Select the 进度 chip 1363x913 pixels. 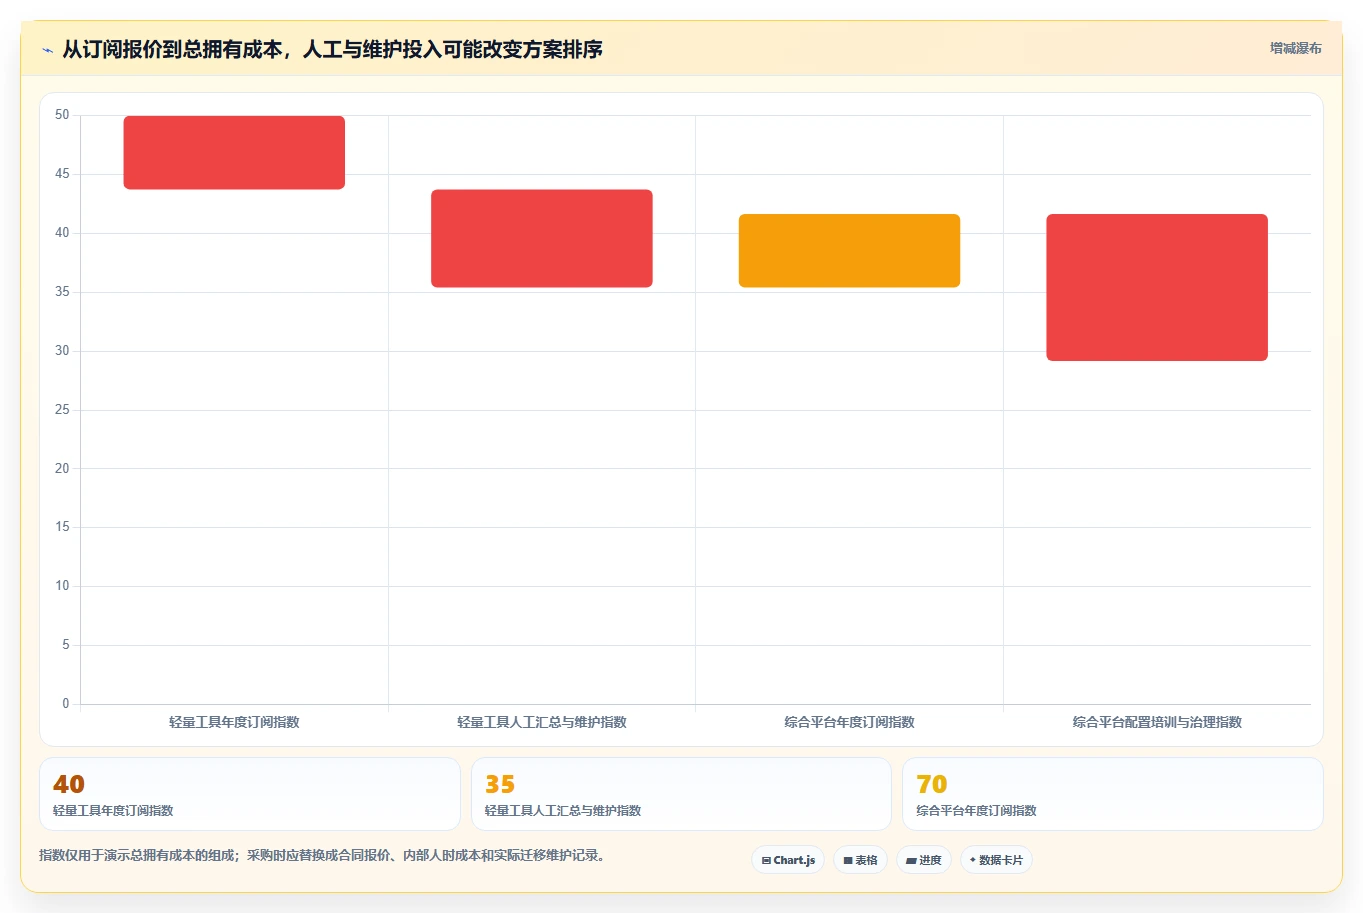(x=924, y=860)
